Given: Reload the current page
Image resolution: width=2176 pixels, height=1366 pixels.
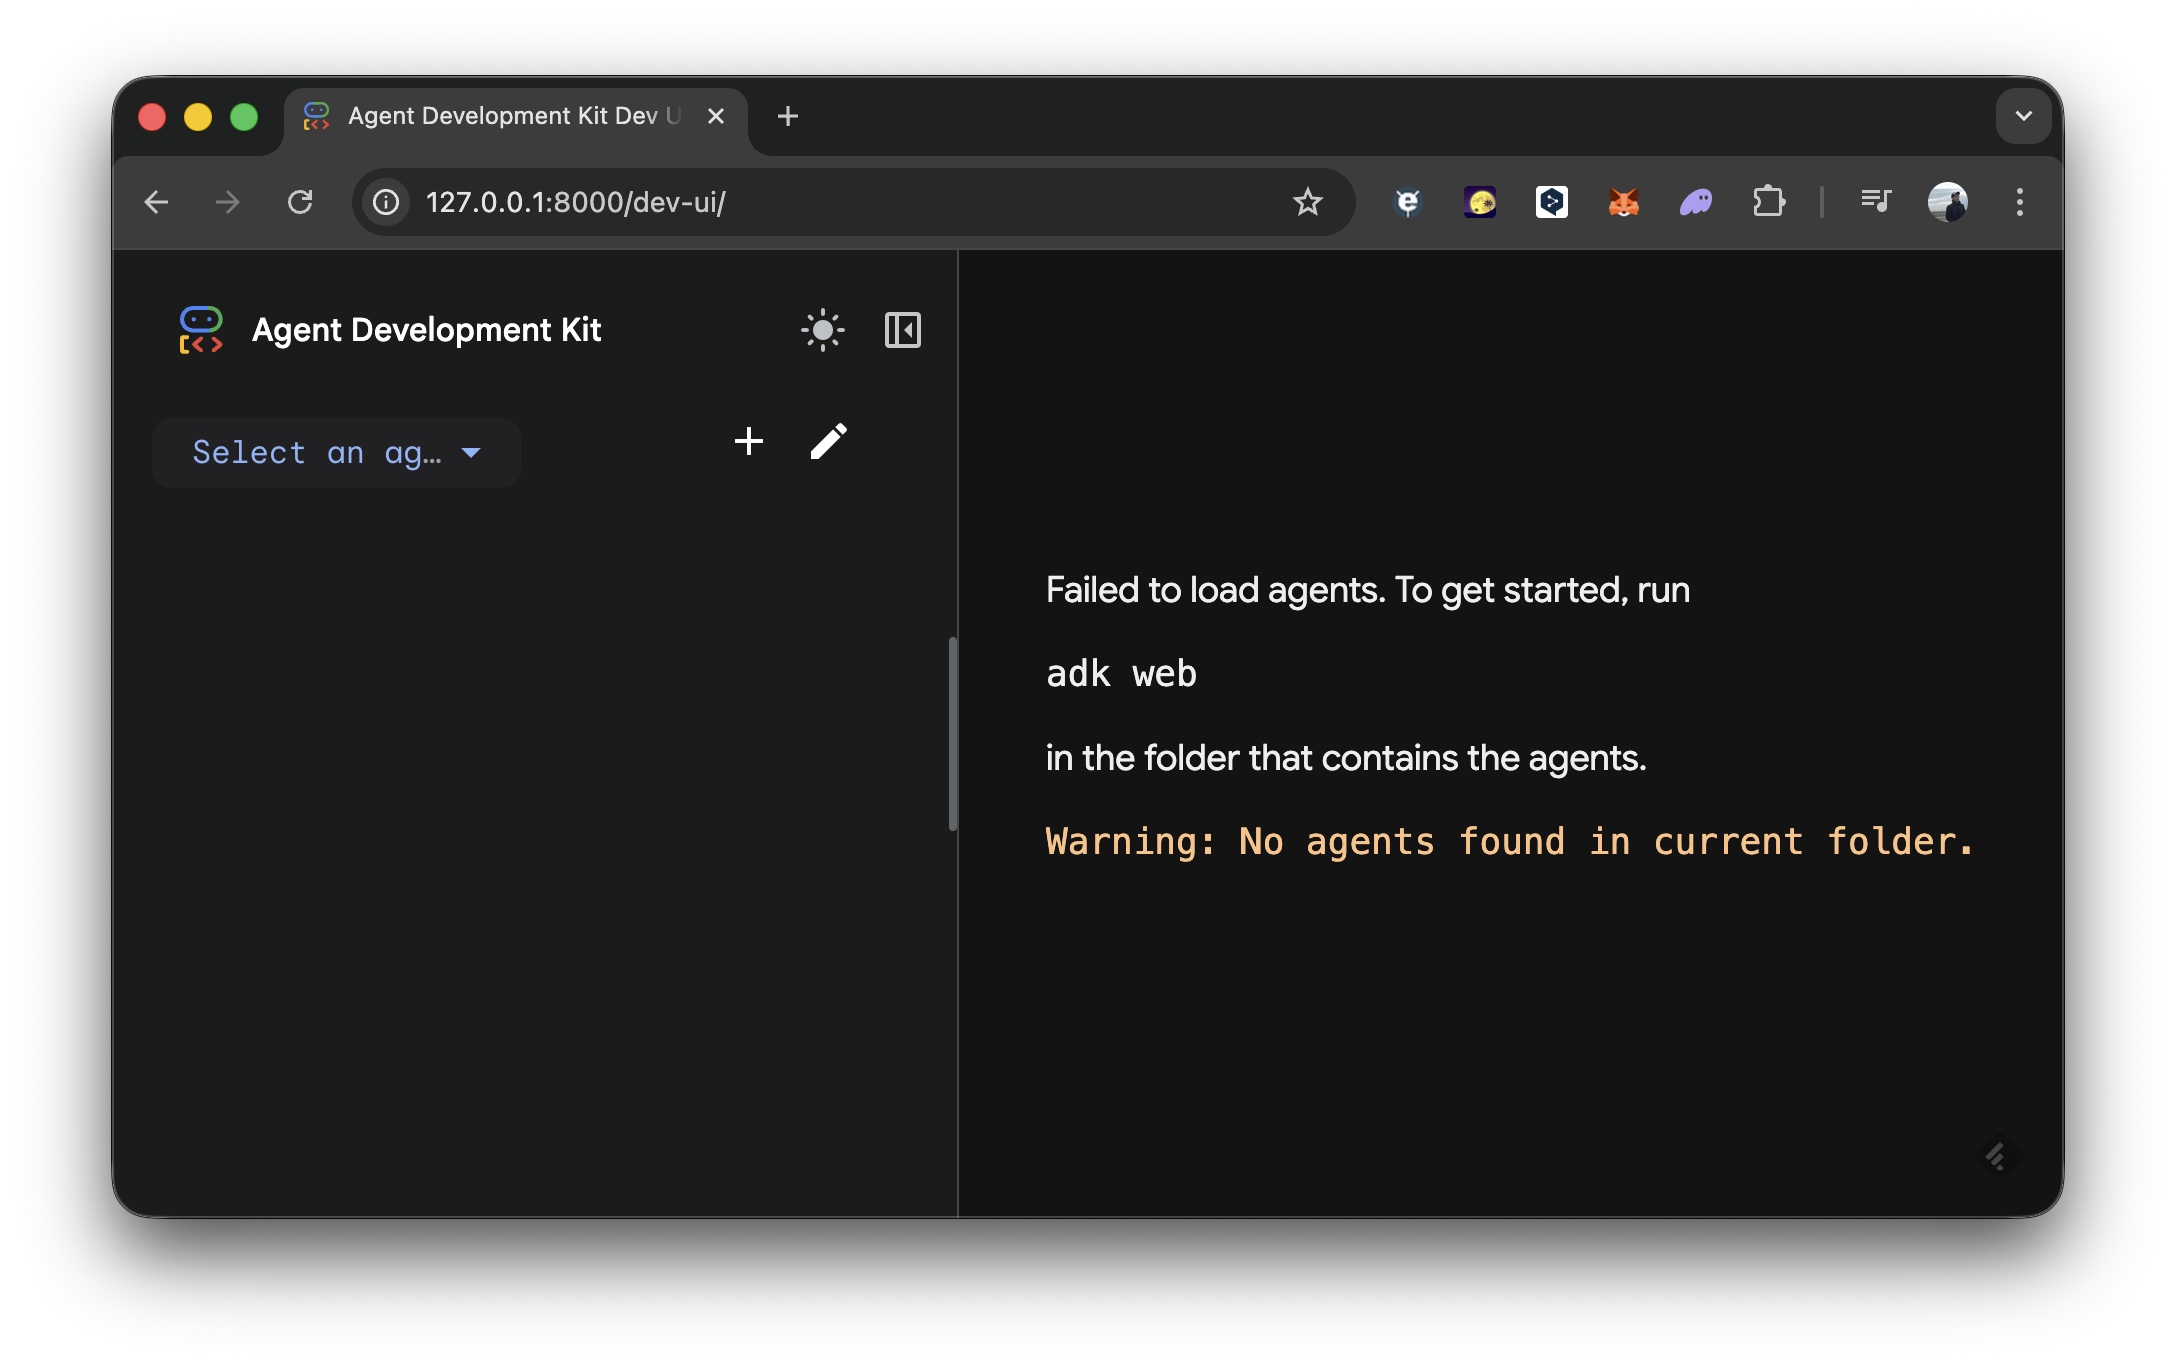Looking at the screenshot, I should pos(300,202).
